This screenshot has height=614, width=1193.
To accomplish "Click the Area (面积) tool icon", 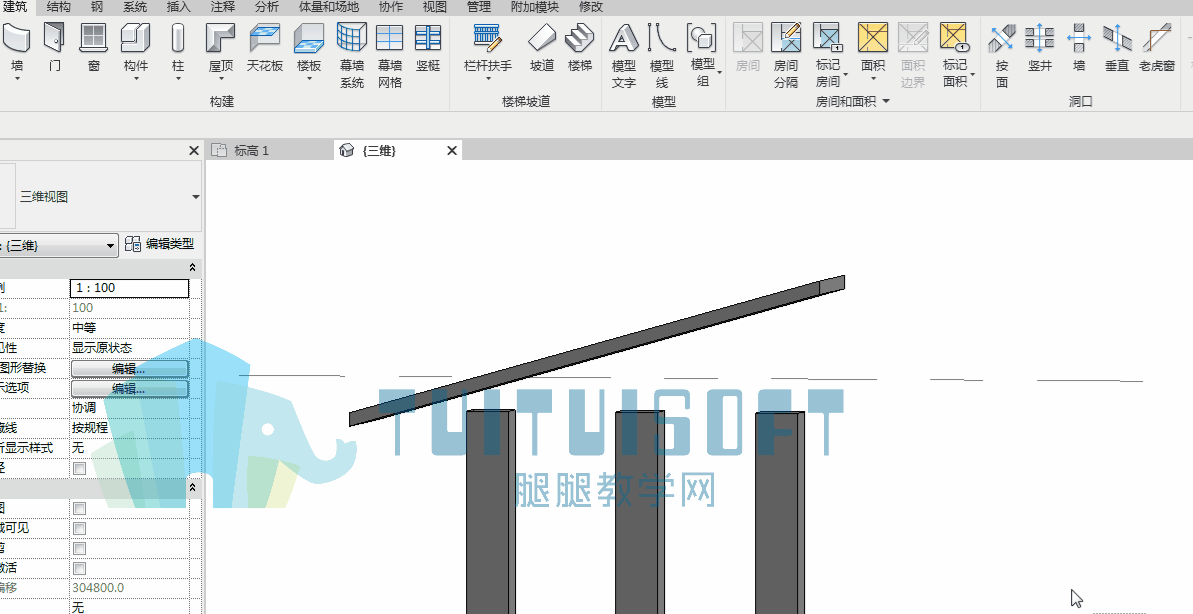I will (x=873, y=37).
